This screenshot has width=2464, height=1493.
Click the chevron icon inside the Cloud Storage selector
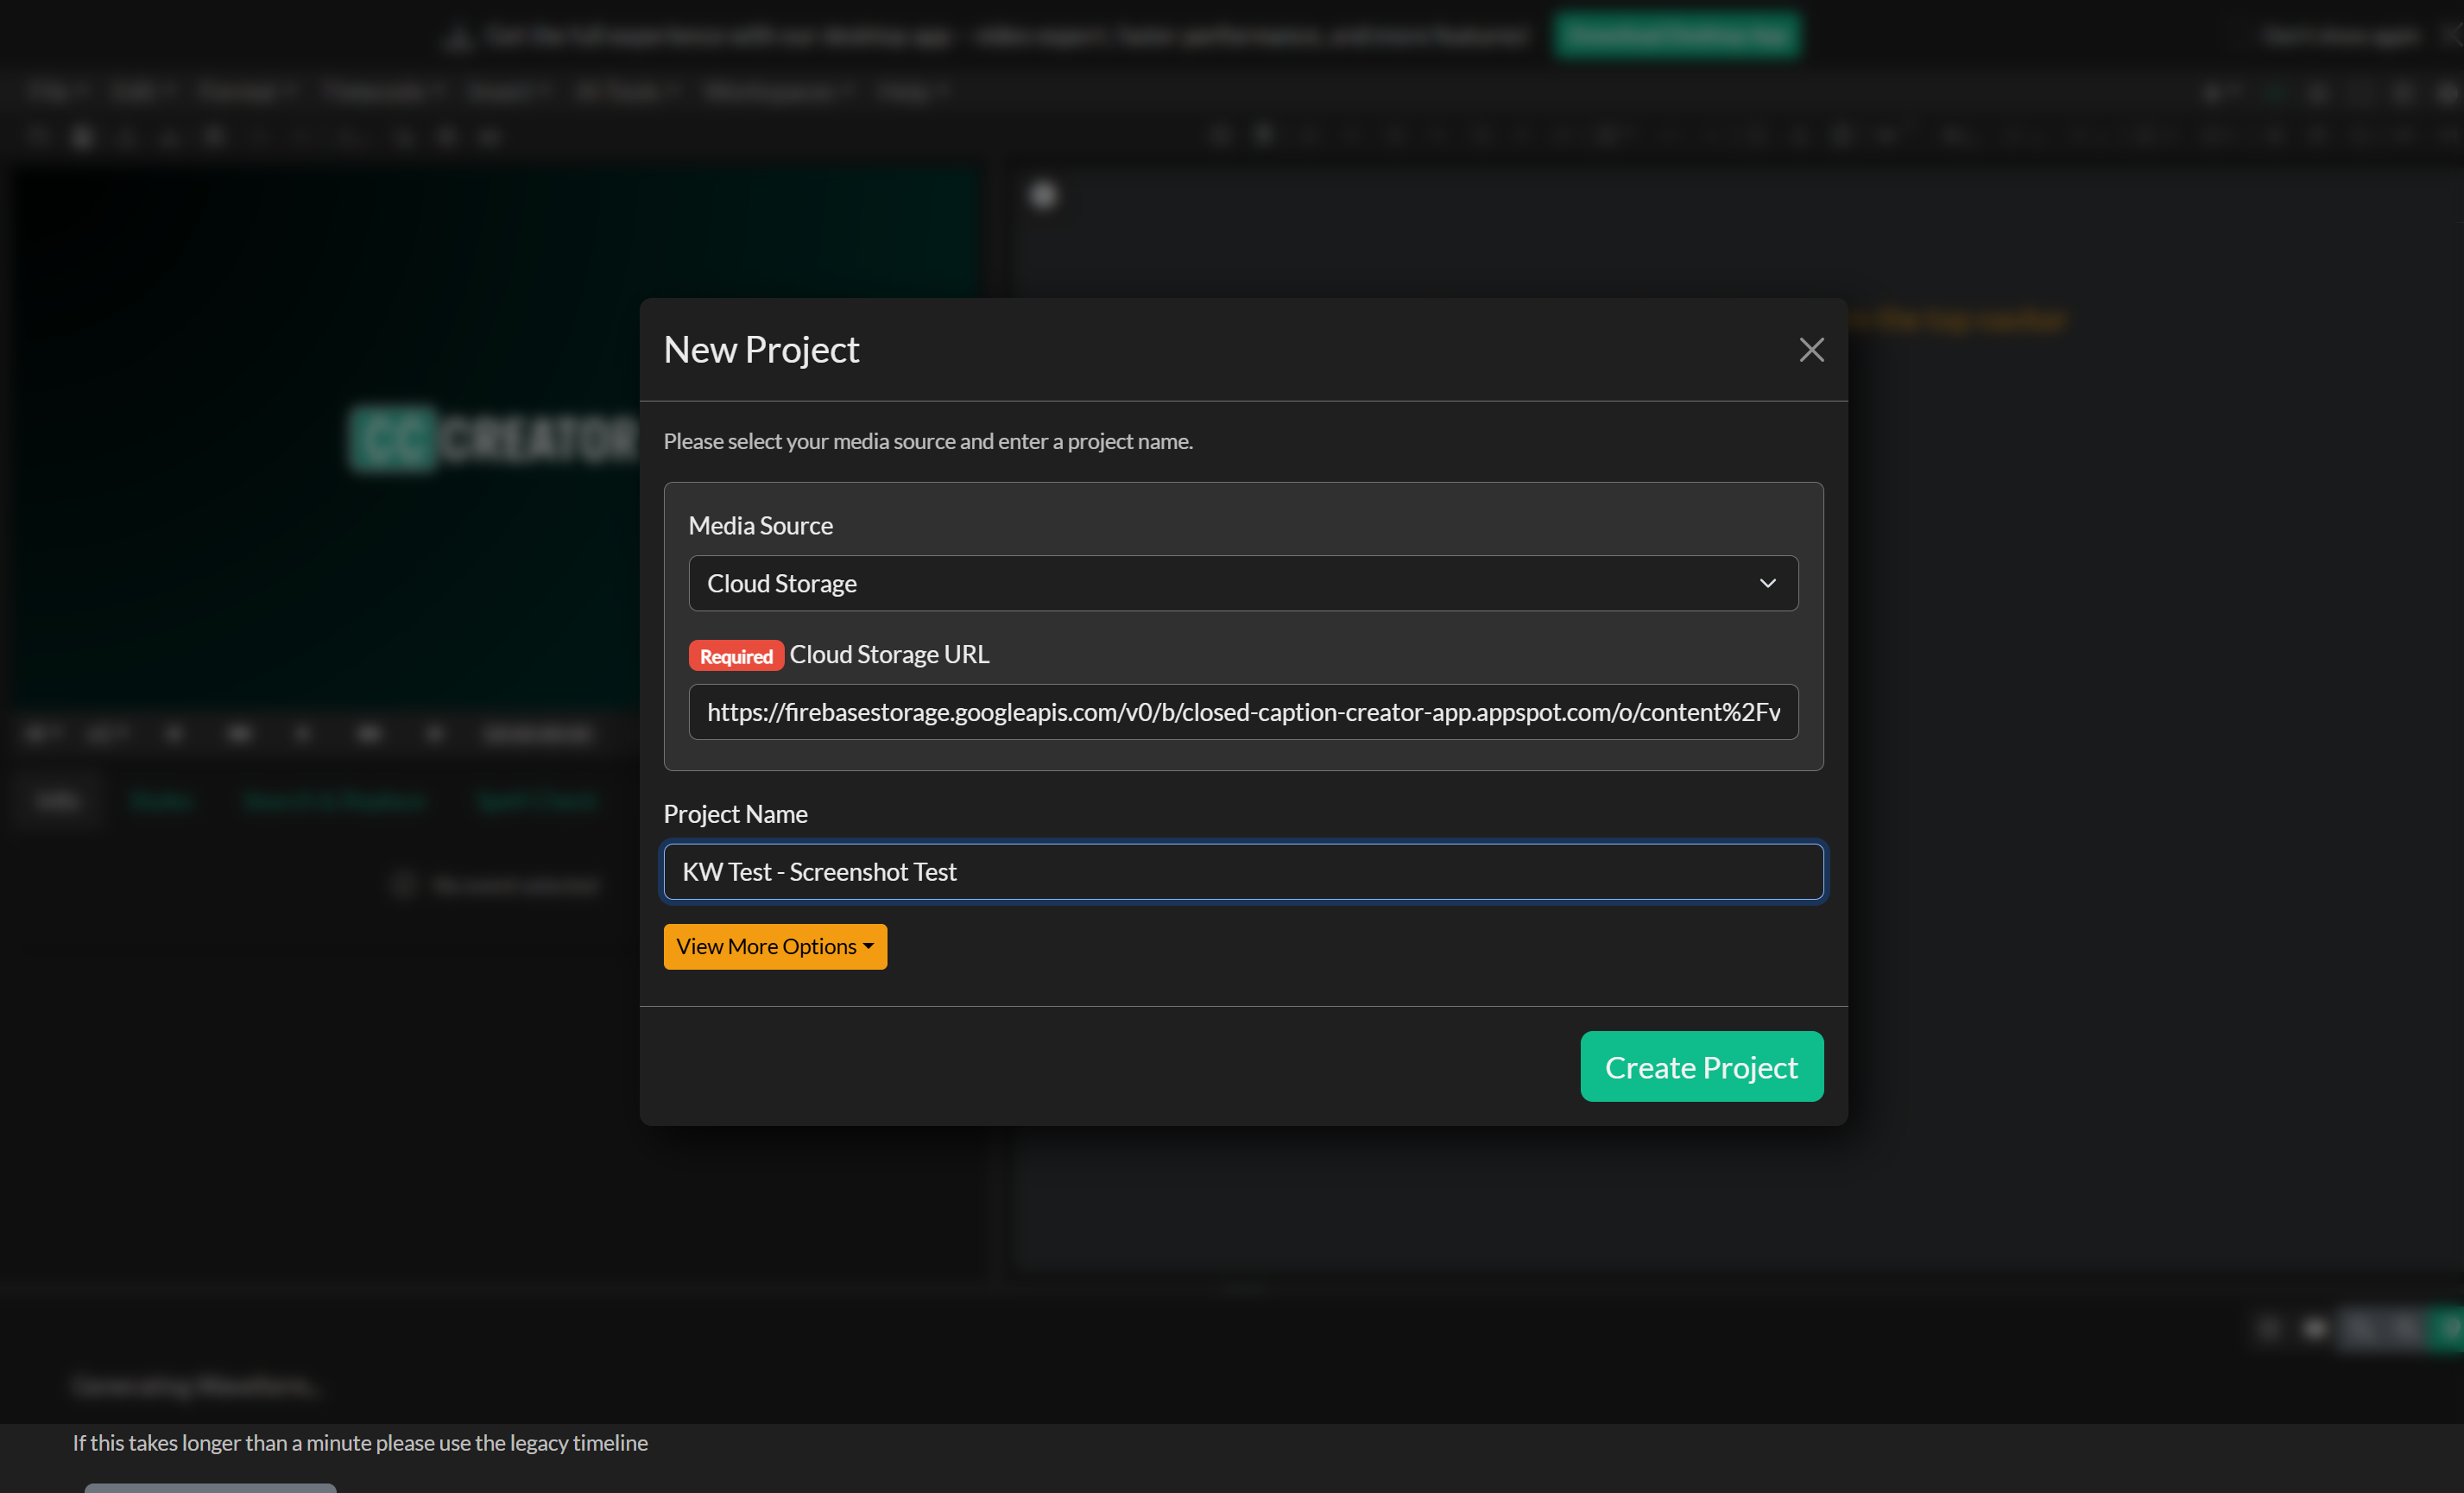point(1767,583)
